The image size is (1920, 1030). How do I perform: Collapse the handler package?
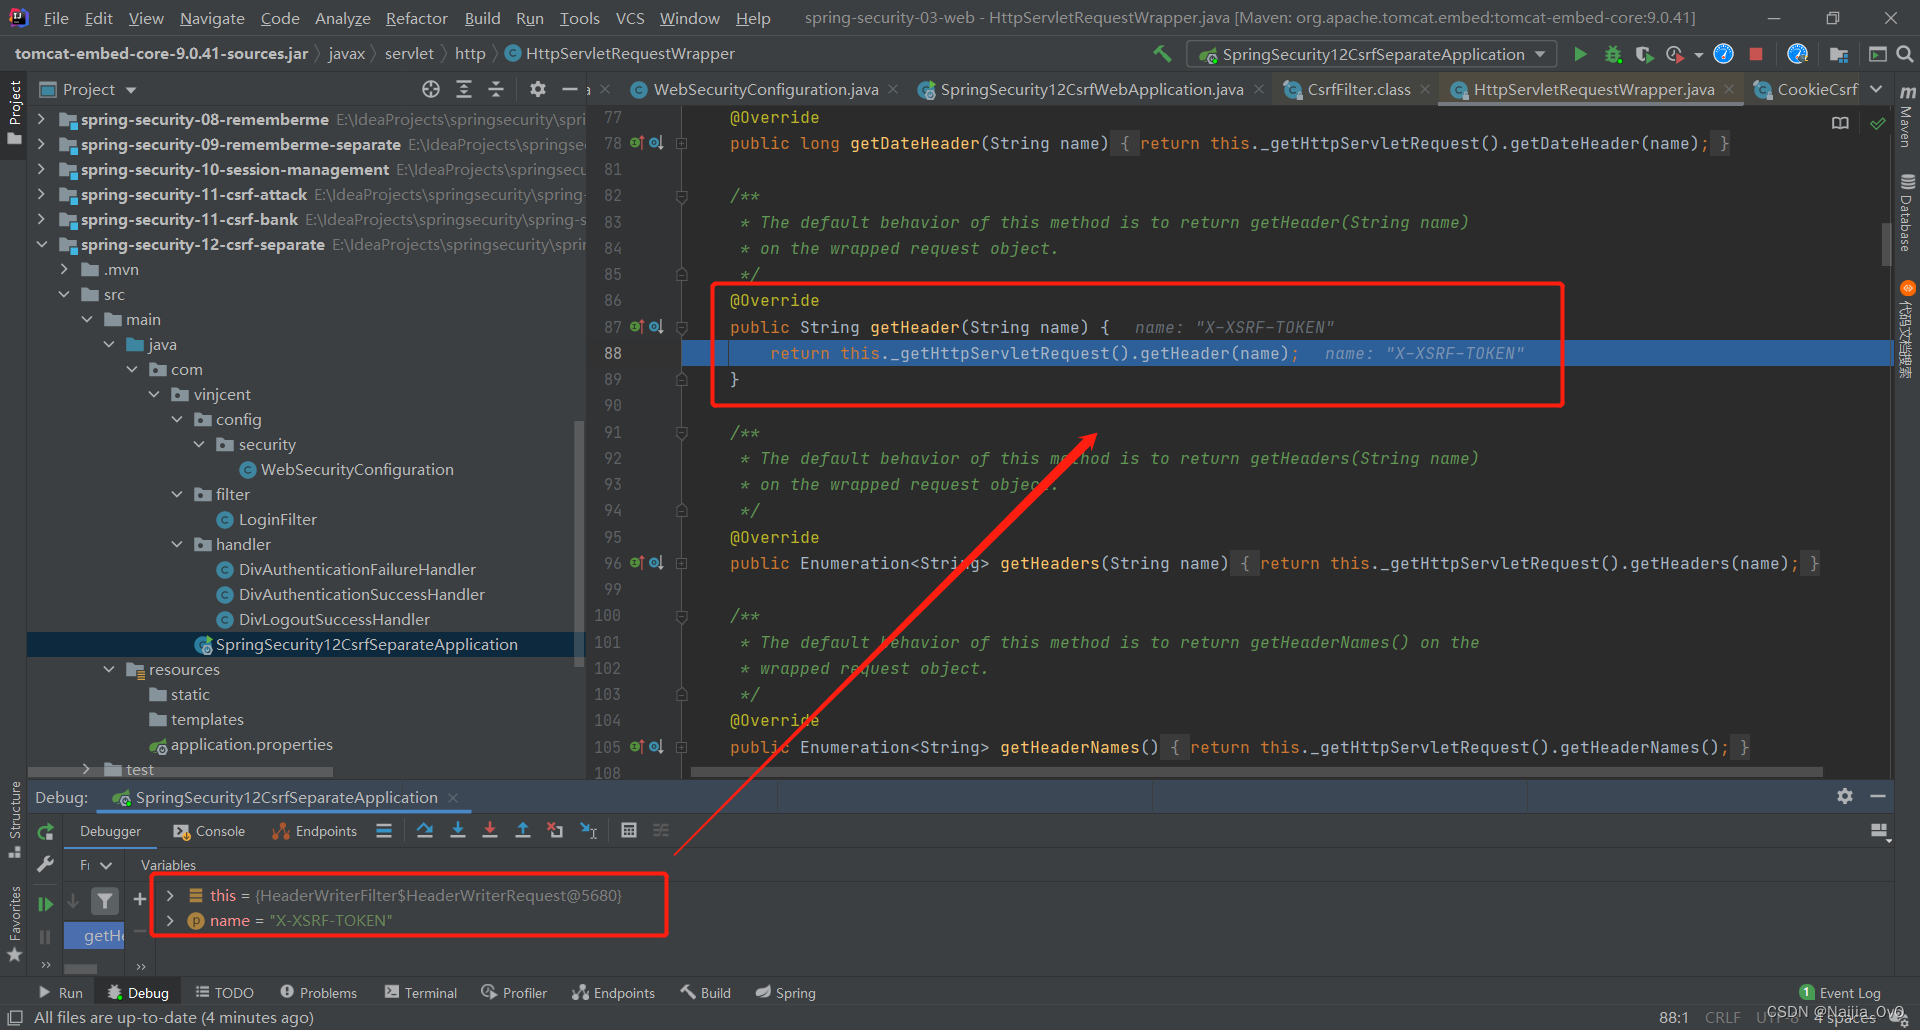coord(177,544)
